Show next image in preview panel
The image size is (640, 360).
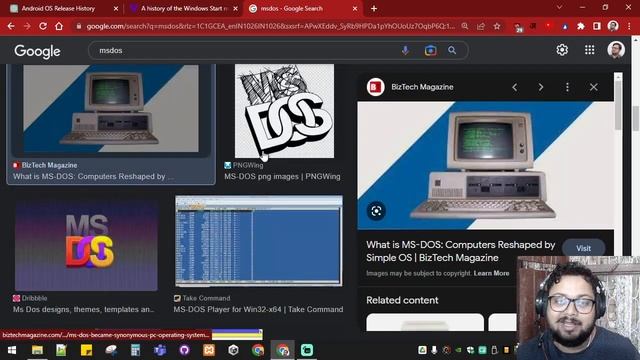(x=541, y=87)
